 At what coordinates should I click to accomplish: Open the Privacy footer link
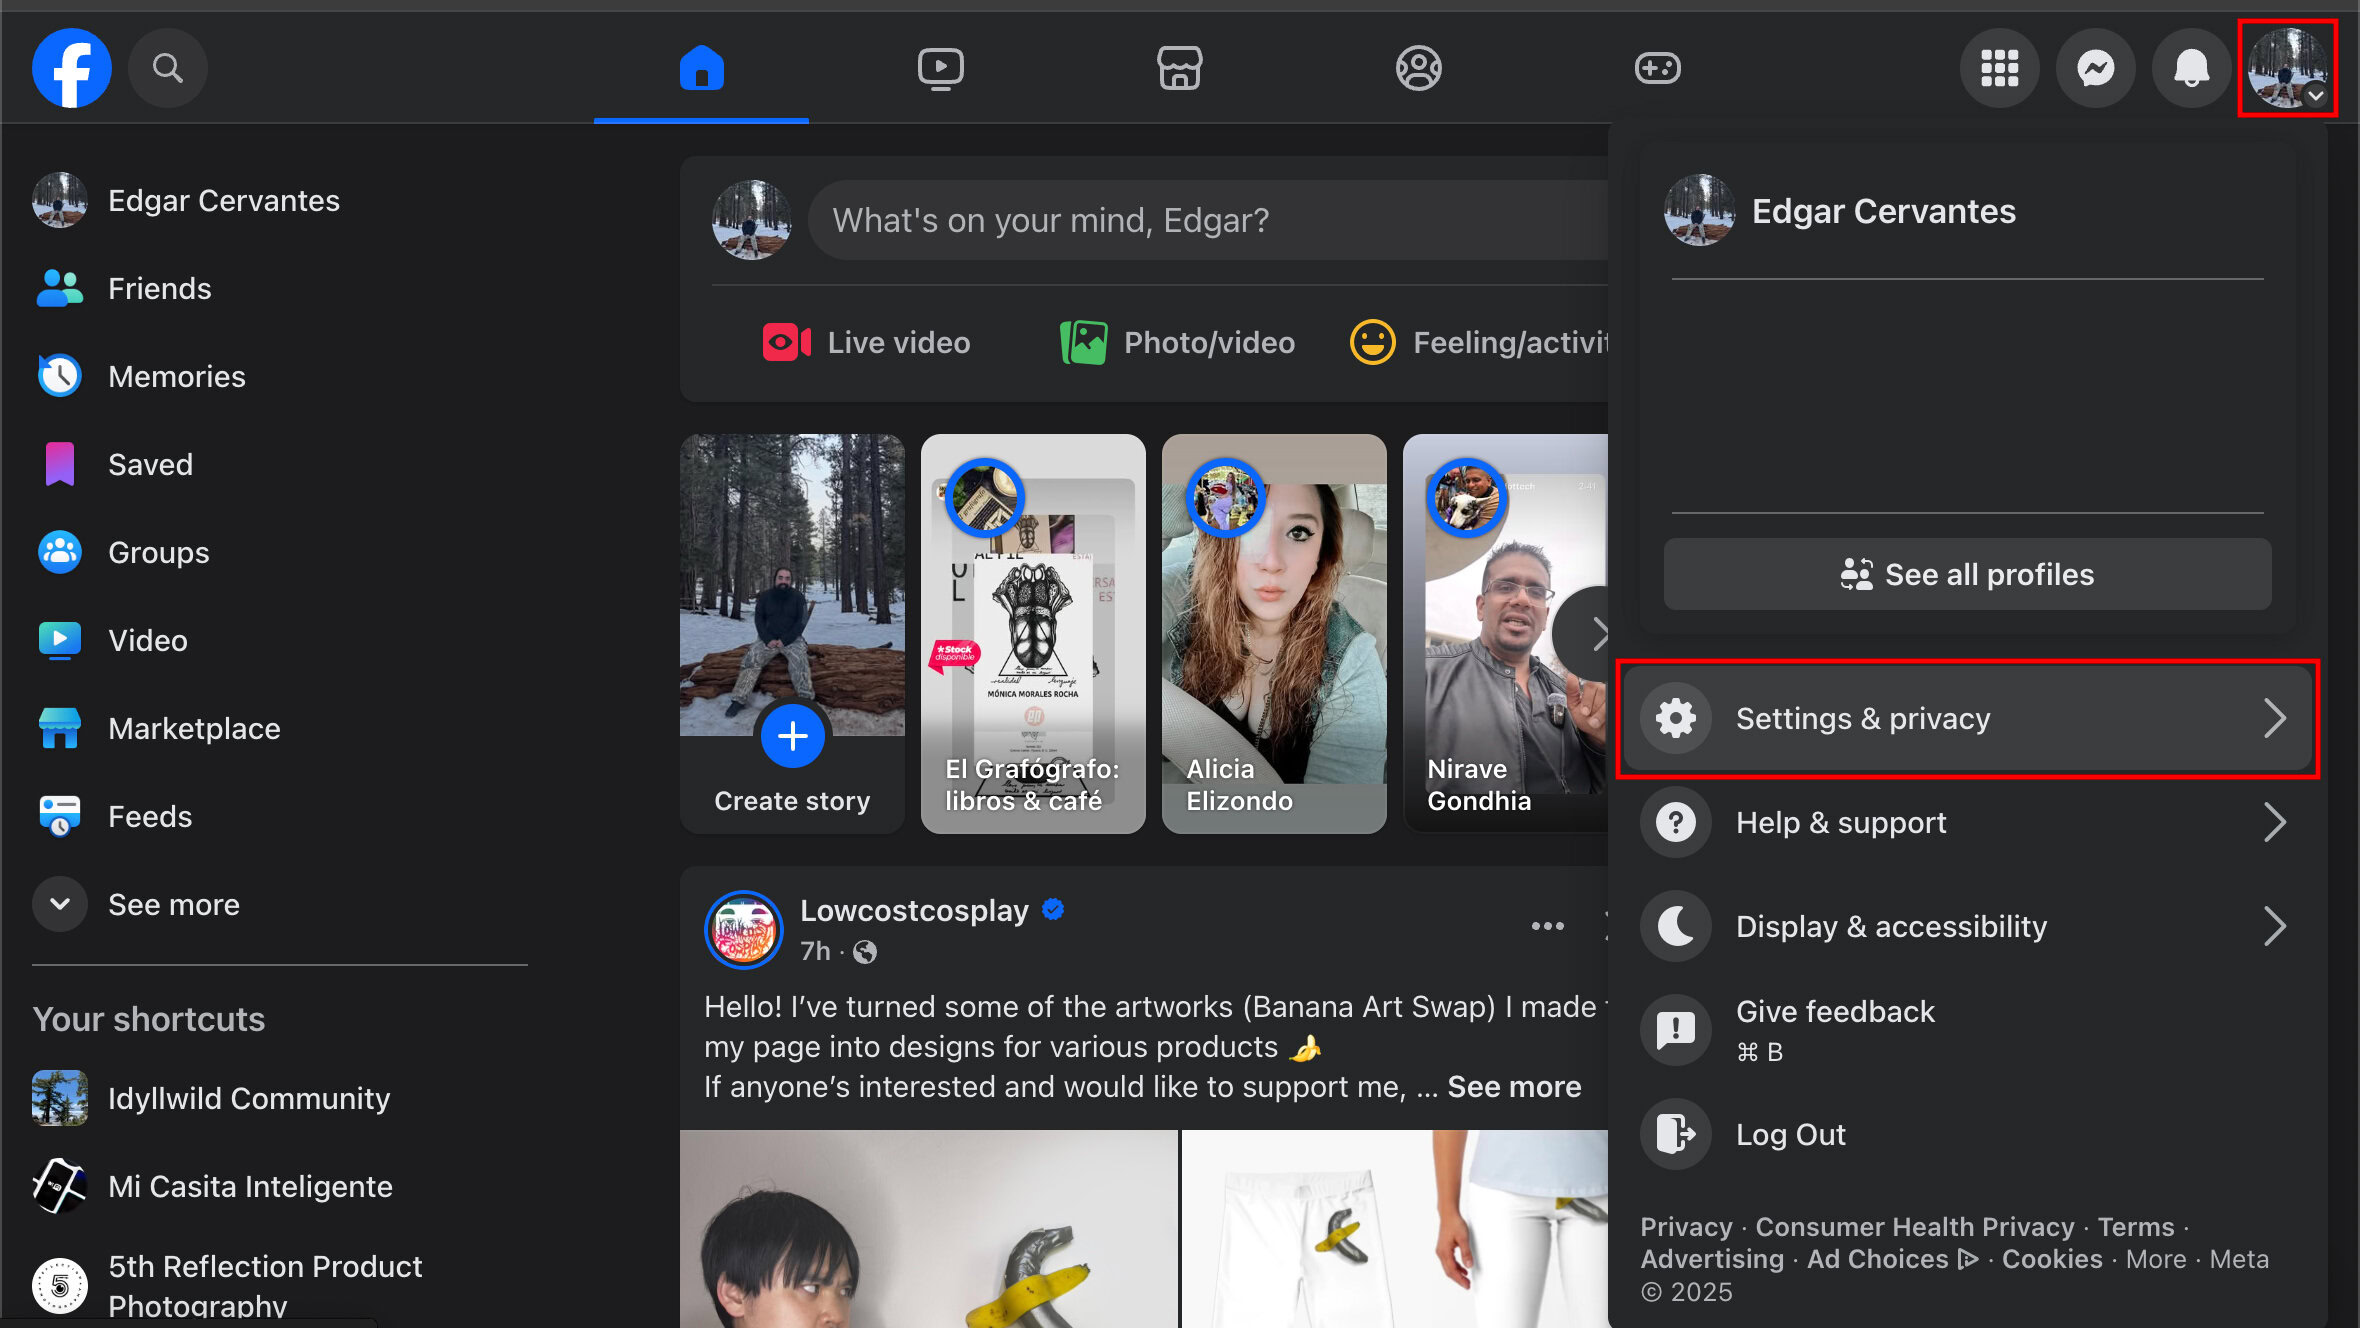1686,1226
